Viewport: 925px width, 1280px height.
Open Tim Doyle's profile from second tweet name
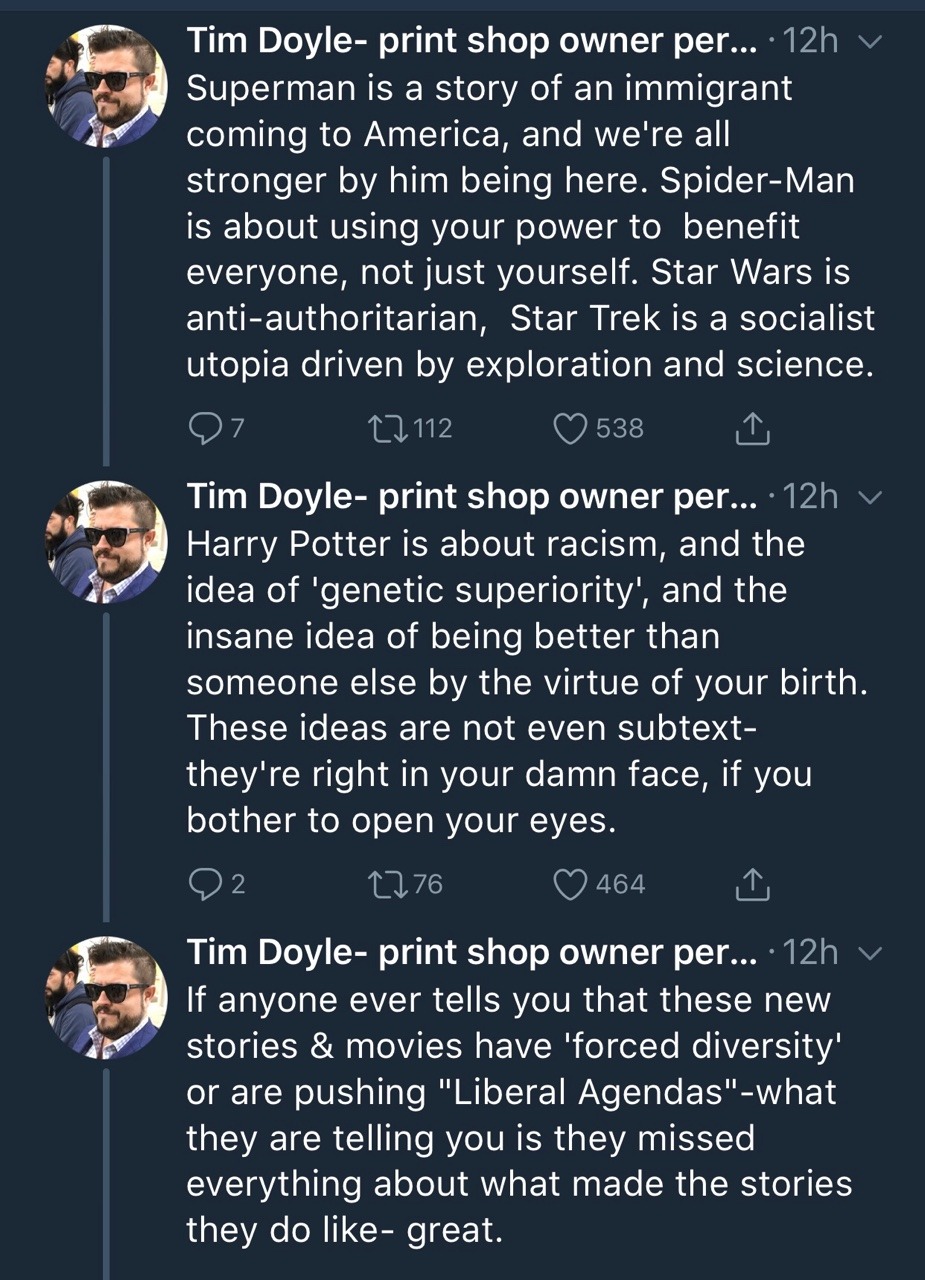click(472, 497)
